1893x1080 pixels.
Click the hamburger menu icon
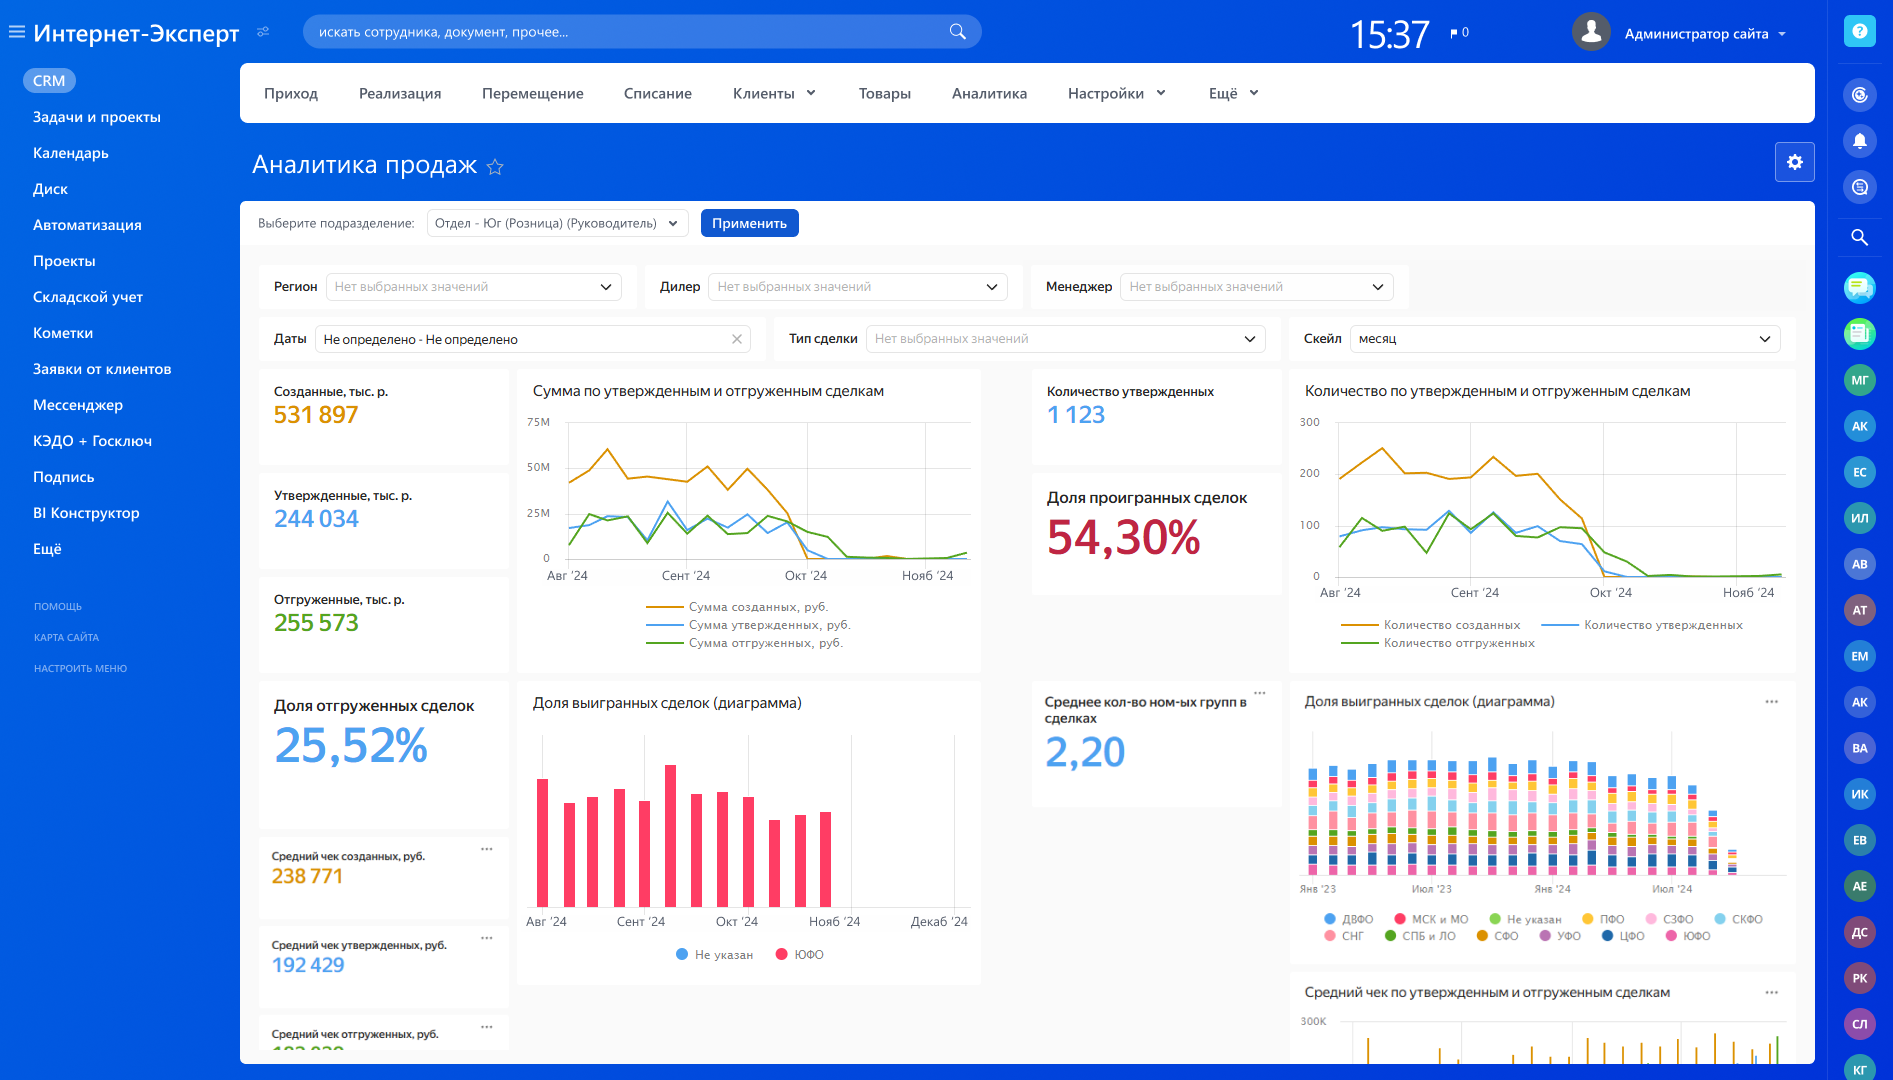(16, 32)
